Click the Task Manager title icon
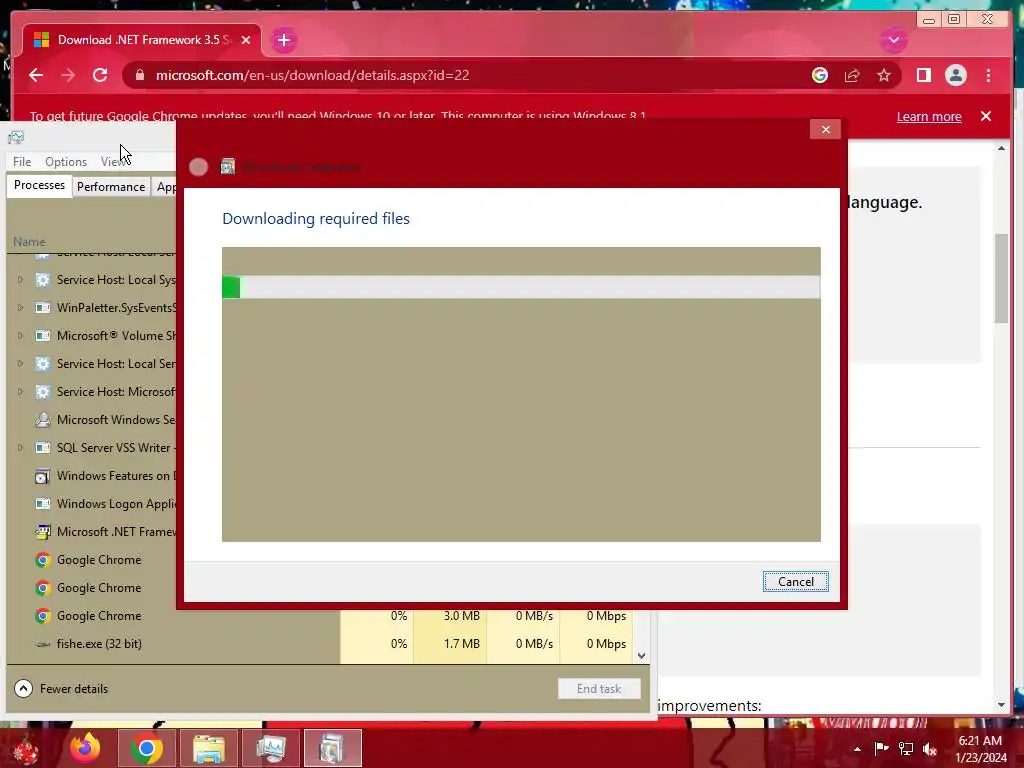Viewport: 1024px width, 768px height. 16,137
